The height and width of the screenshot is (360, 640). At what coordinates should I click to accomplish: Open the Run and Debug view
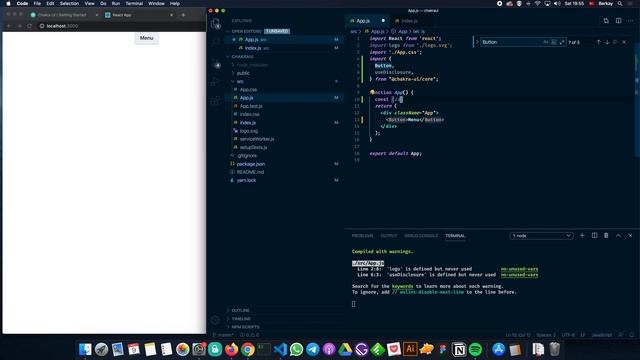point(216,82)
